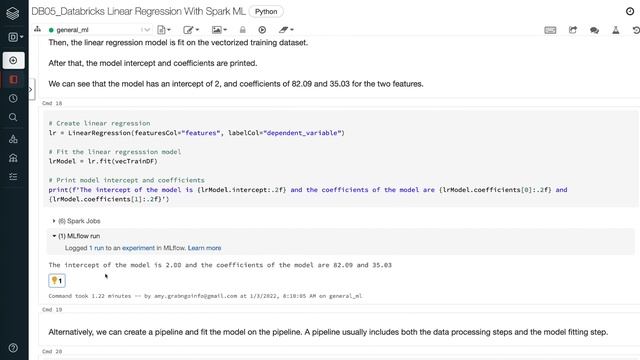The height and width of the screenshot is (360, 640).
Task: Click the paragraph about intercept of 2 and coefficients
Action: coord(236,84)
